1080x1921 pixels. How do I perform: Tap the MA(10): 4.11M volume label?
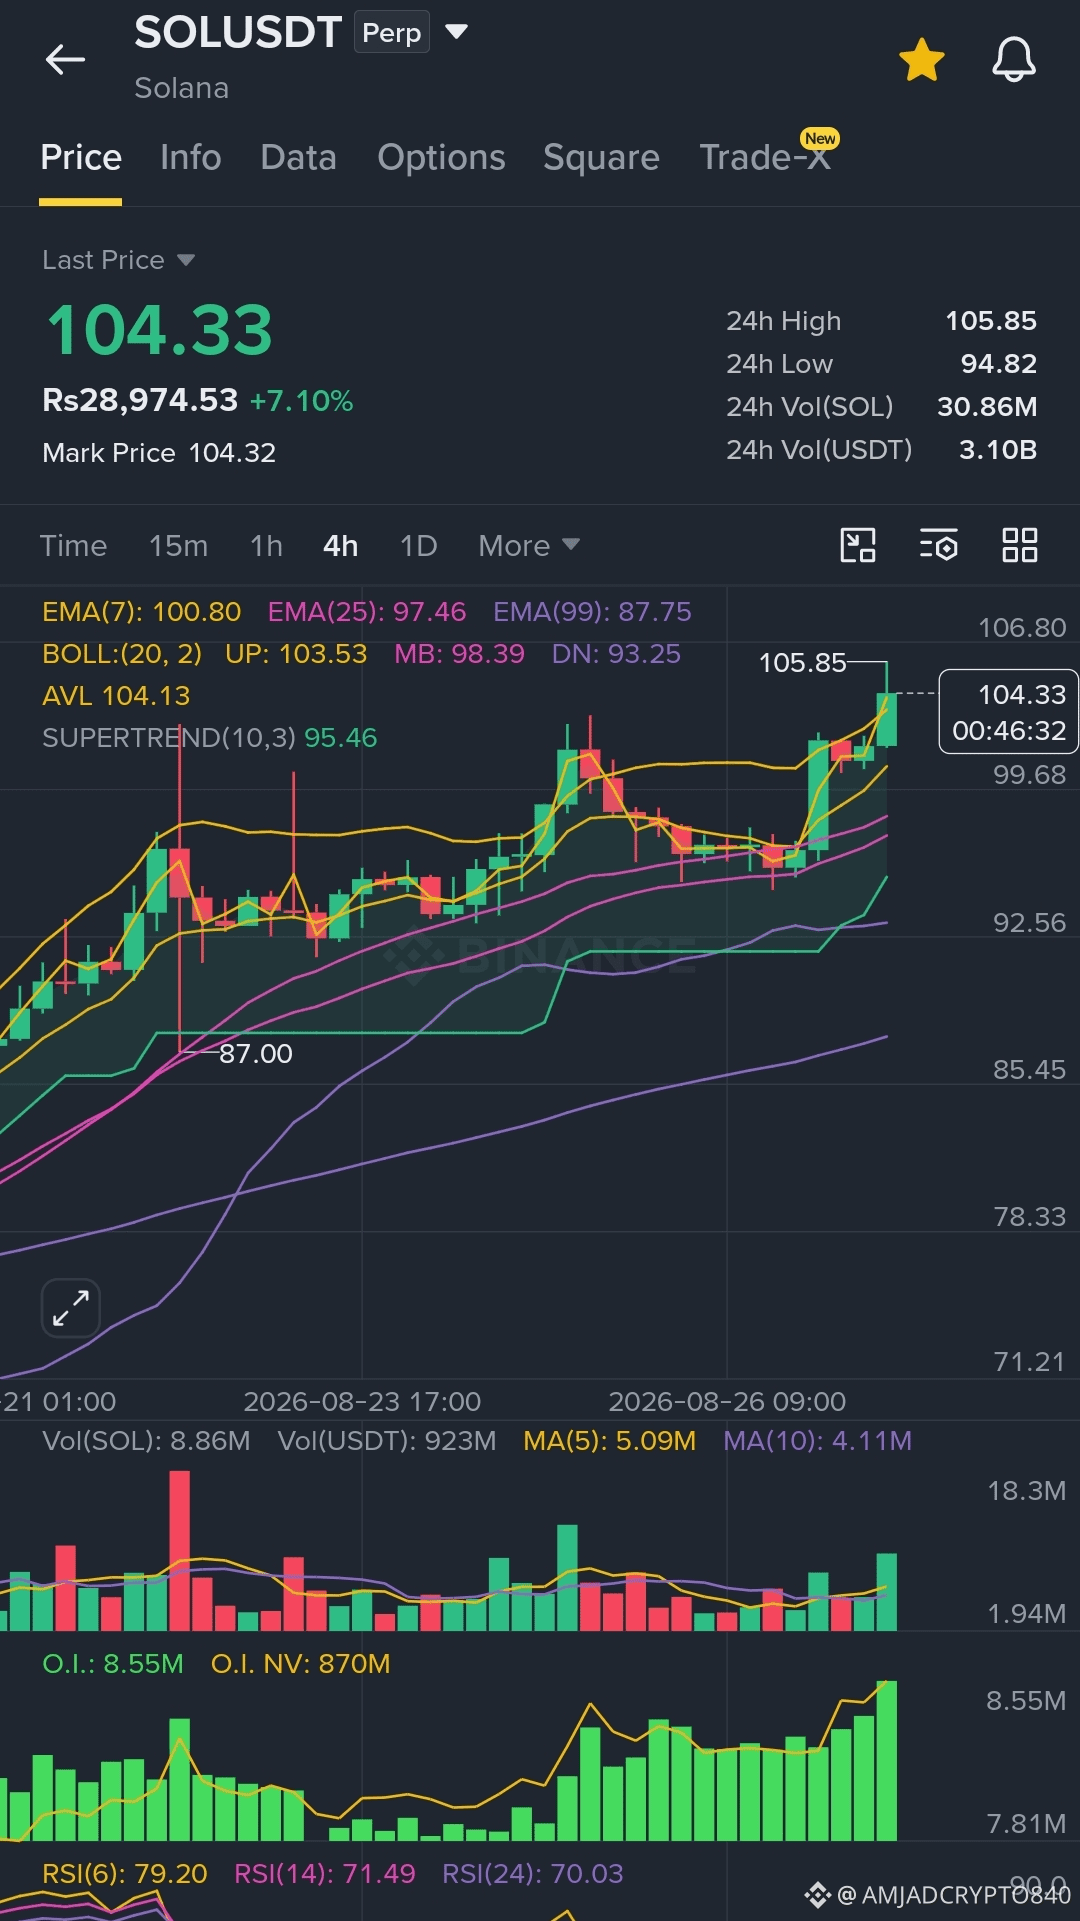coord(817,1441)
